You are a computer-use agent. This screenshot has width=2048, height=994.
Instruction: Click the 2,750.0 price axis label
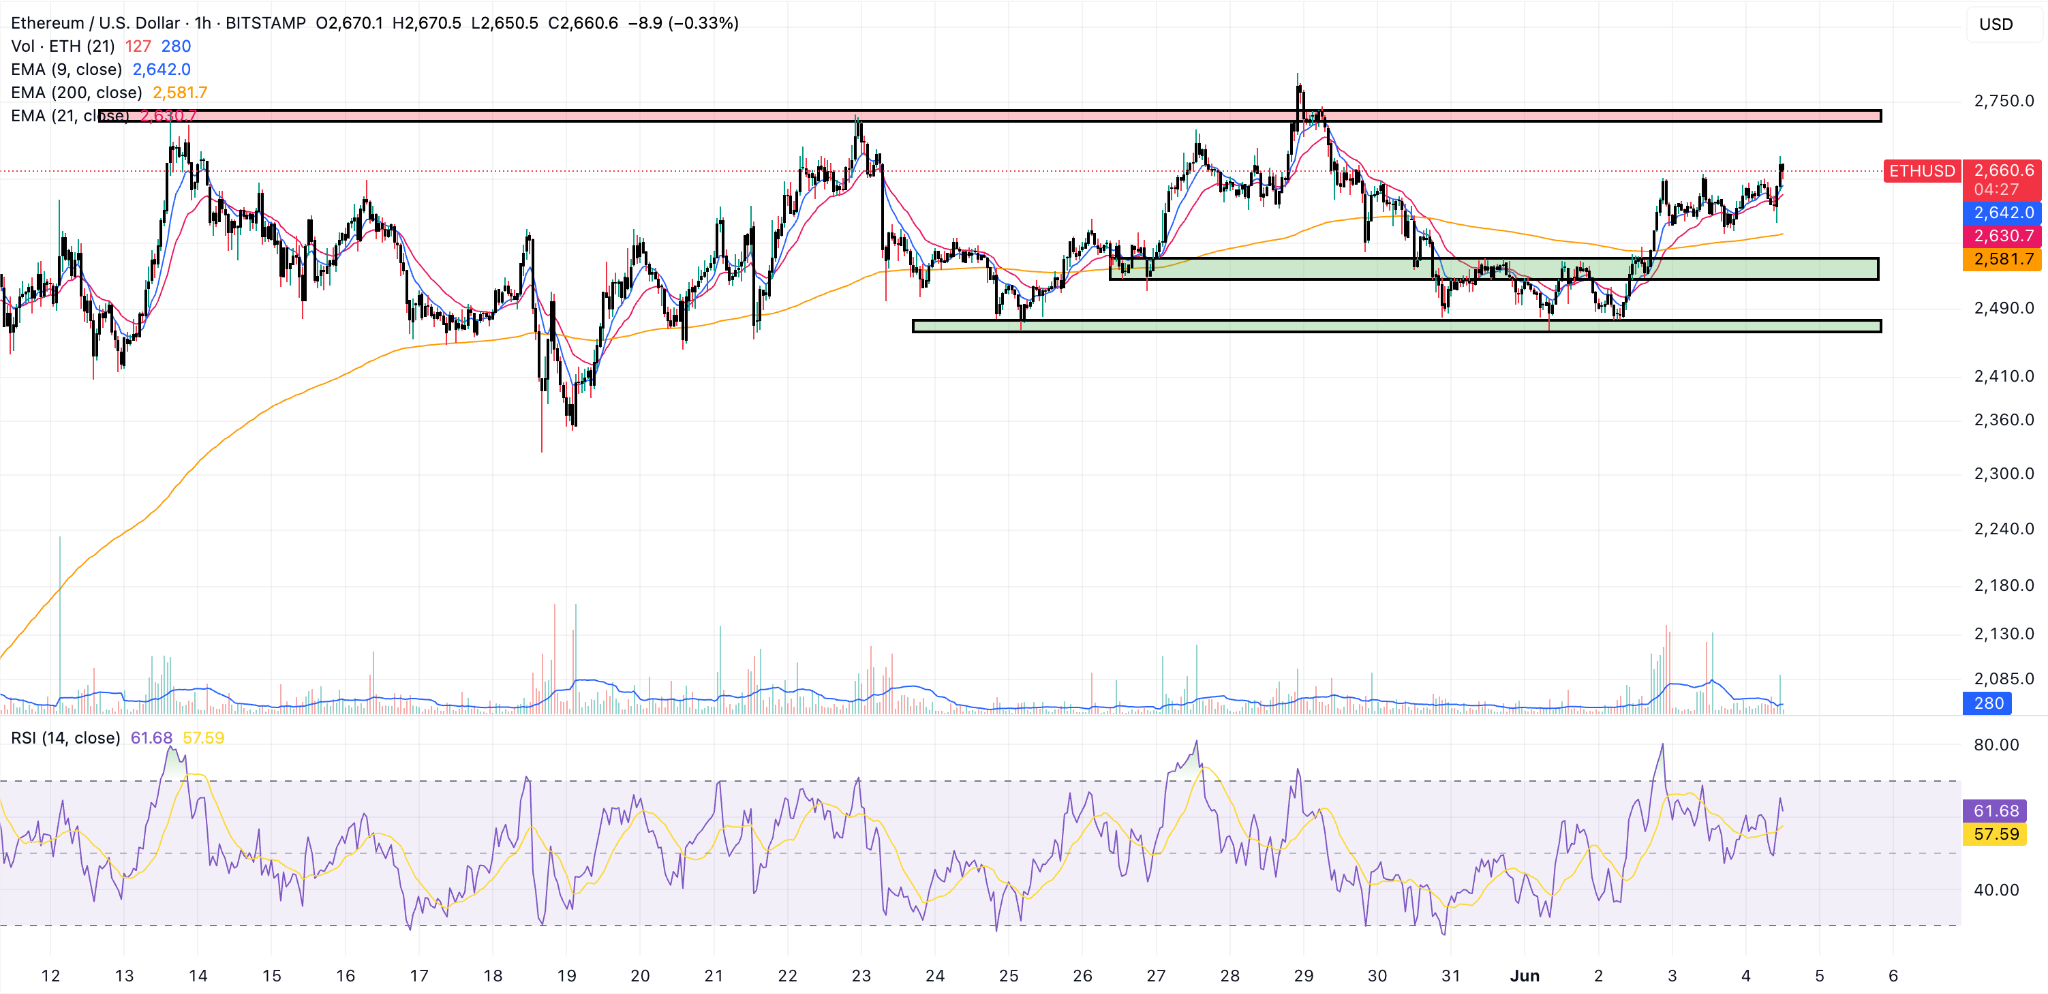(2004, 101)
